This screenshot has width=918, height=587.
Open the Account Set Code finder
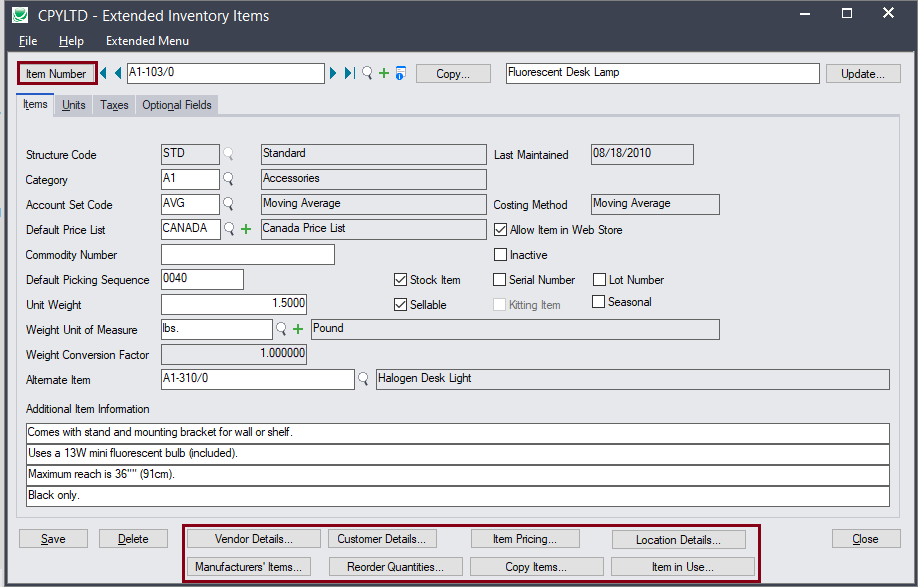(229, 204)
